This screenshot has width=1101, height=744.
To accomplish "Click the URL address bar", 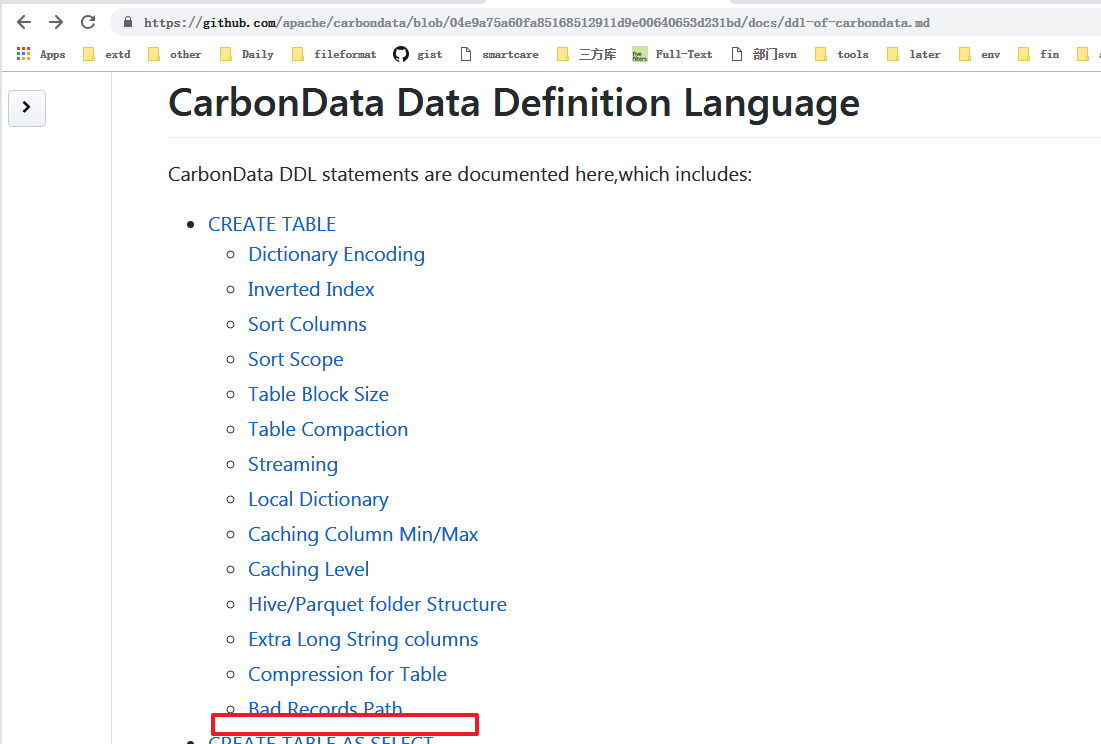I will [604, 22].
